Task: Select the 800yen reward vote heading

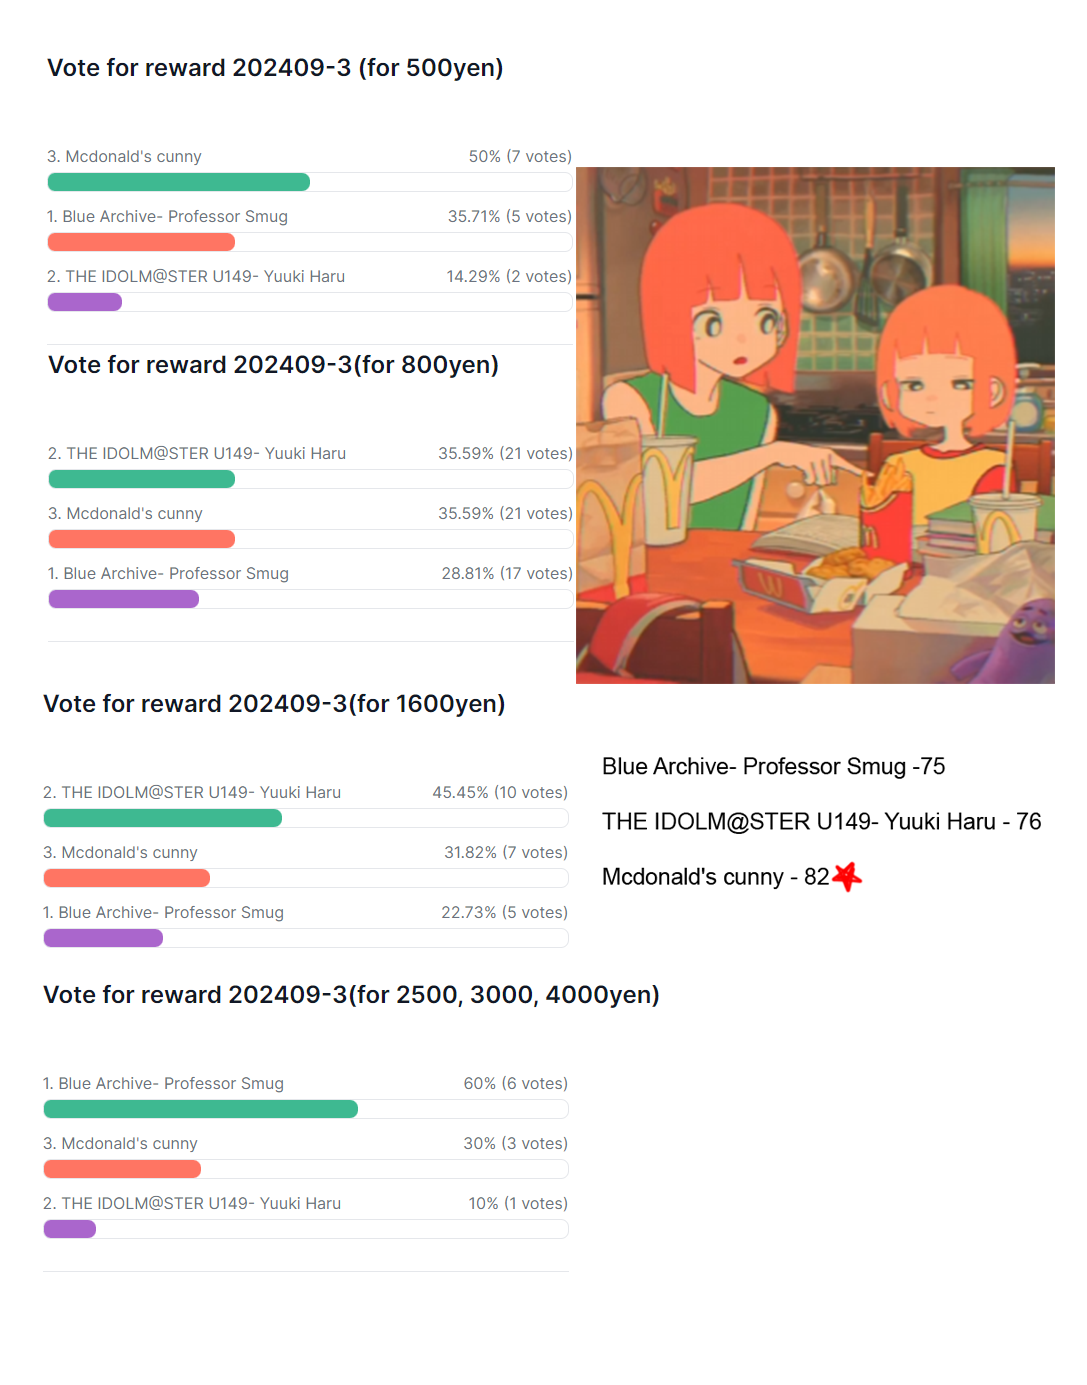Action: pyautogui.click(x=273, y=364)
